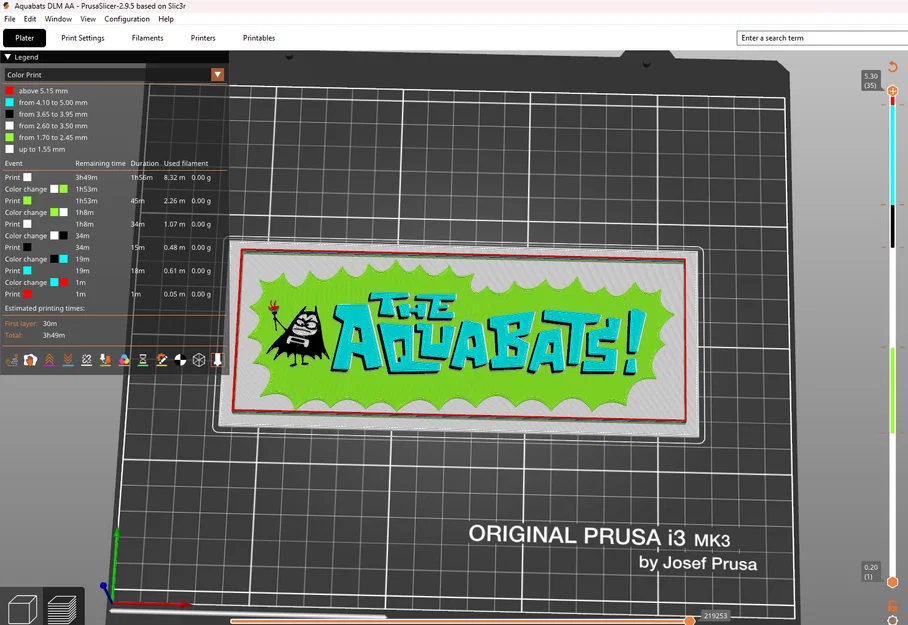Click the green segment of the vertical layer slider

click(892, 390)
